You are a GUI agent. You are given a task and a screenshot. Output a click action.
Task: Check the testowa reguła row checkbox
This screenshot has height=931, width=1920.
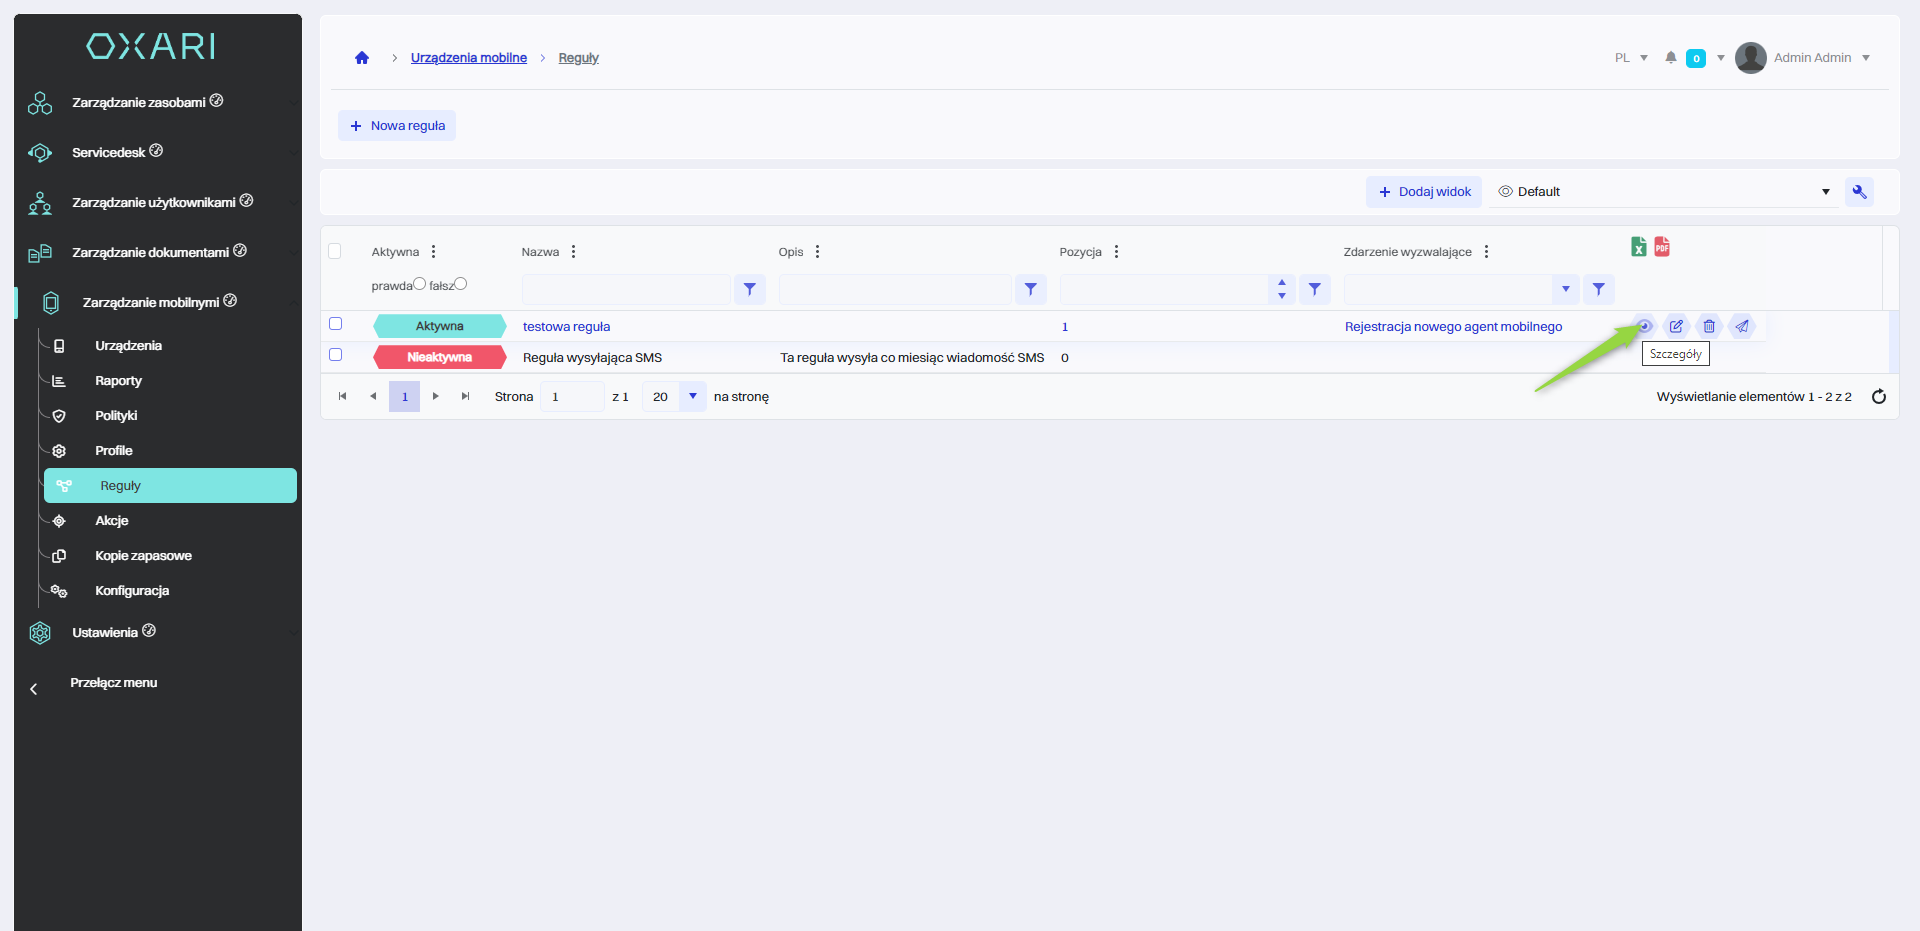[336, 324]
